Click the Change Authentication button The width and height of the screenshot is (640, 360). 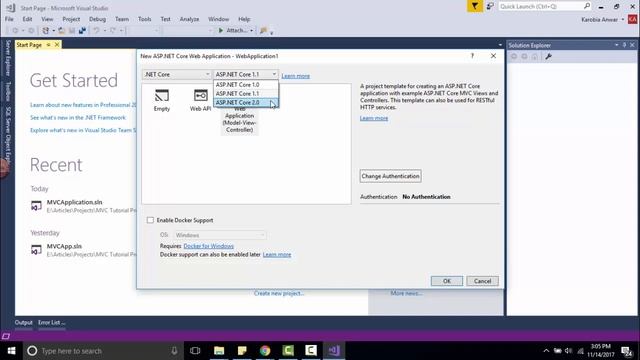pyautogui.click(x=391, y=176)
